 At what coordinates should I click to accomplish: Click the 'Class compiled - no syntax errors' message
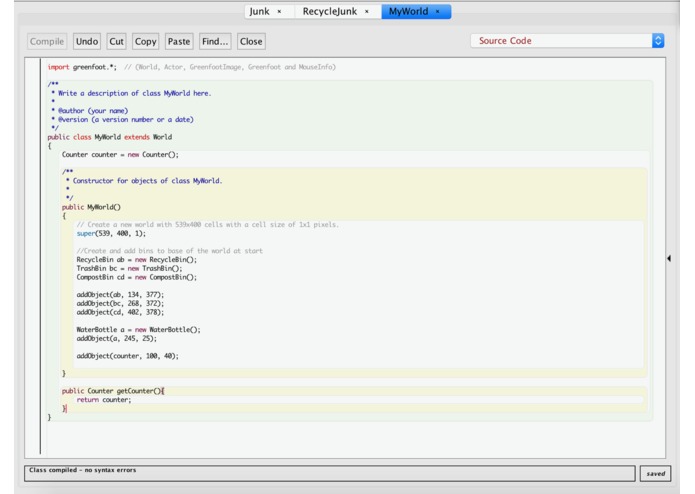(83, 470)
